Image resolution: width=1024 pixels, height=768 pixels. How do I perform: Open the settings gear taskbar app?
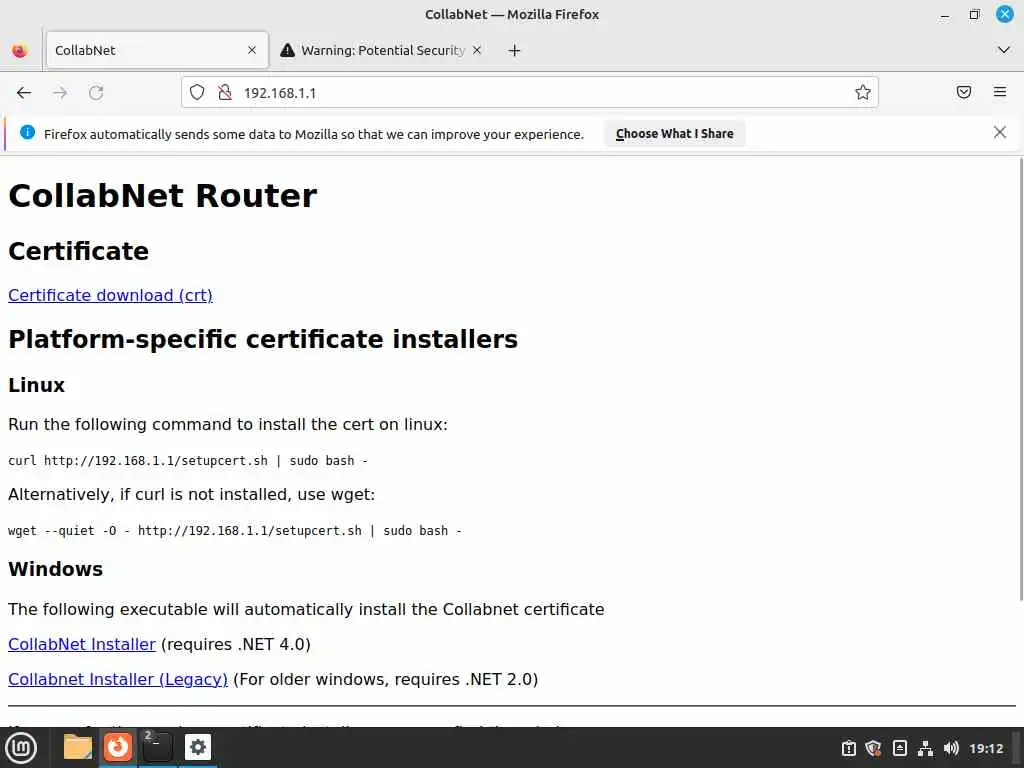tap(198, 747)
